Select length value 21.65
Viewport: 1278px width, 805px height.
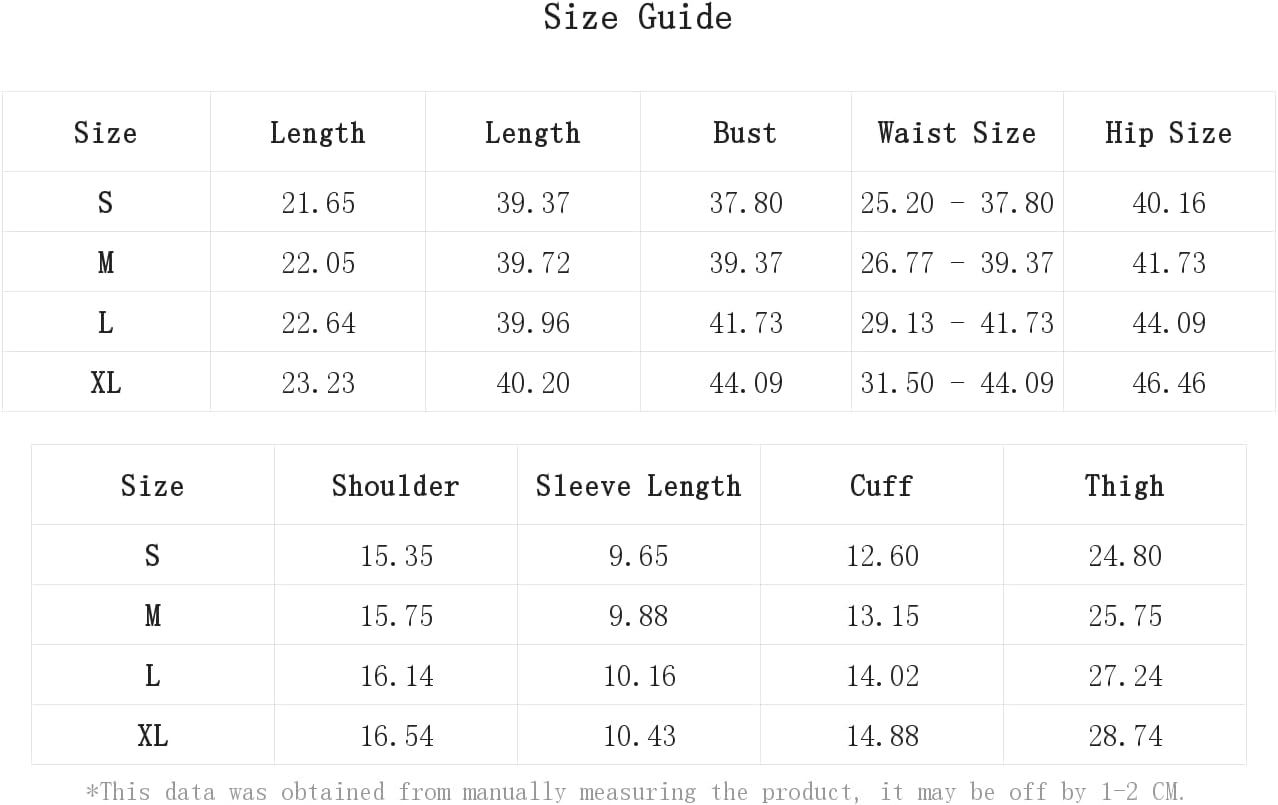318,203
